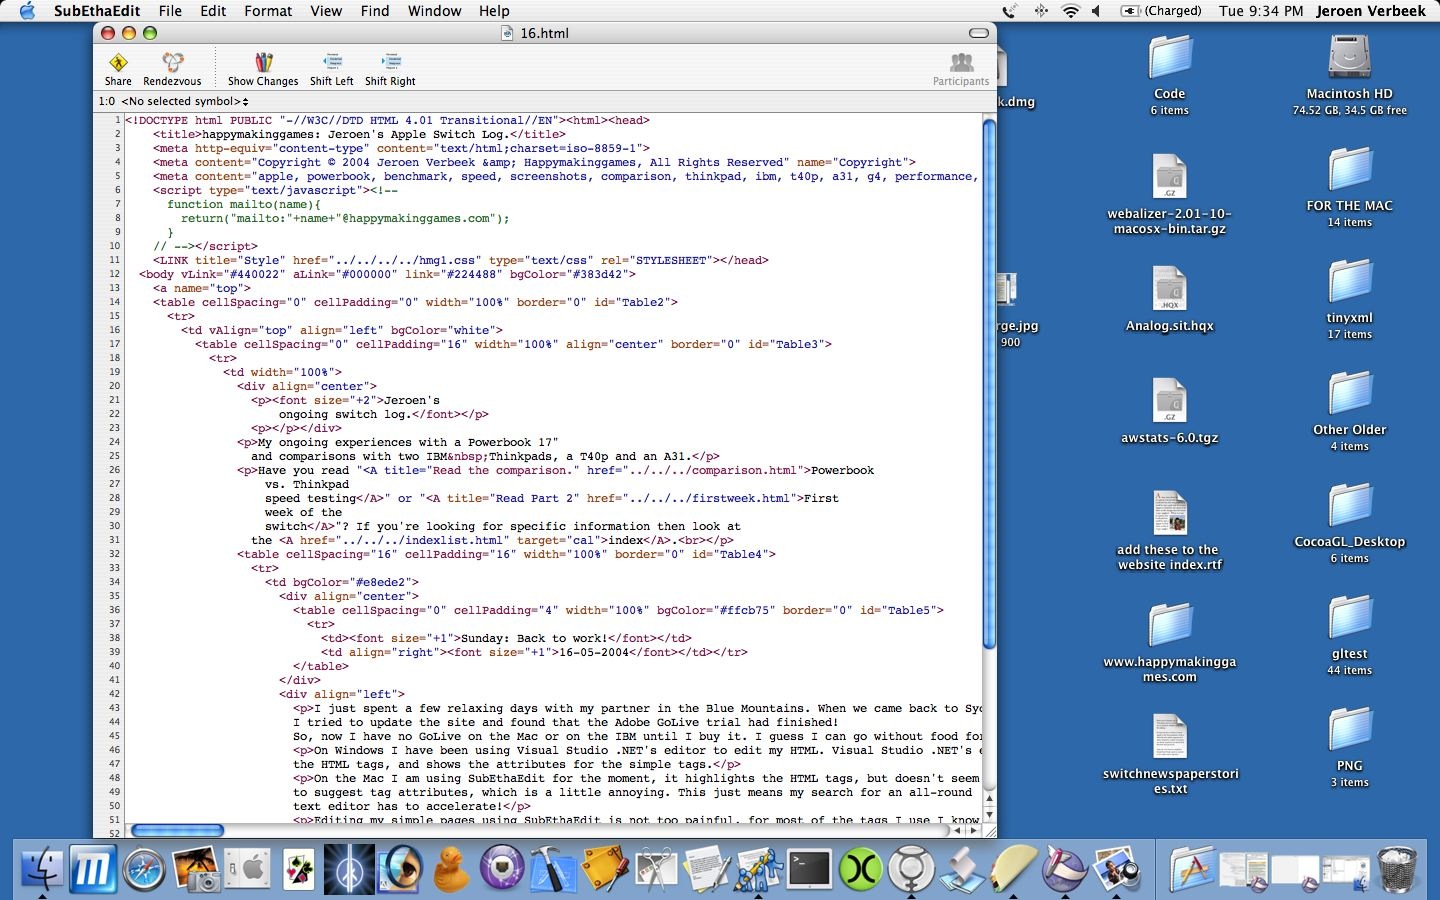
Task: Open the Jeroen Verbeek user menu
Action: click(1370, 11)
